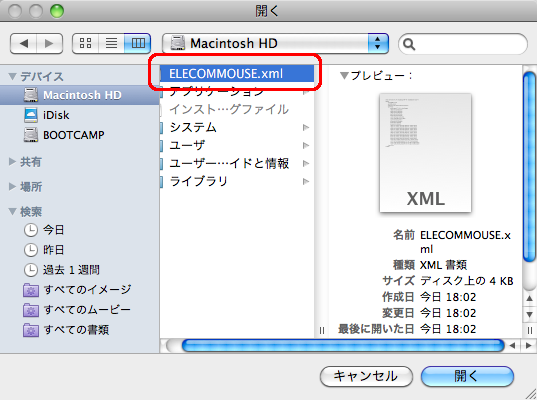Expand the 場所 section
This screenshot has width=537, height=400.
click(13, 186)
